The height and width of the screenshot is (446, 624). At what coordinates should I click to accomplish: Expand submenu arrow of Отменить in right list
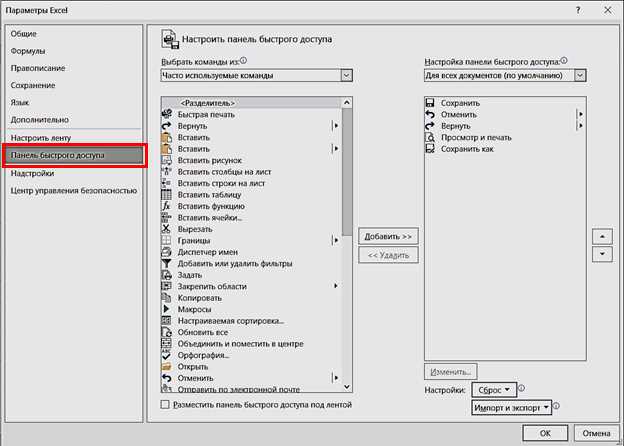(581, 115)
